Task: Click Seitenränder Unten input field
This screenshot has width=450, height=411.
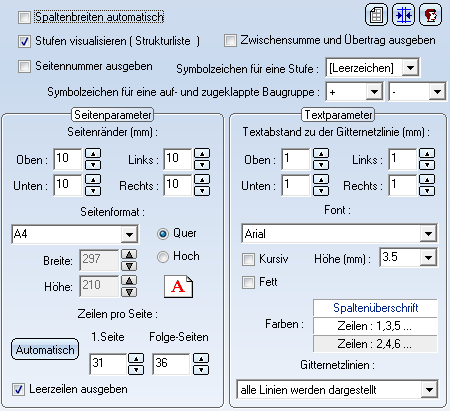Action: 68,185
